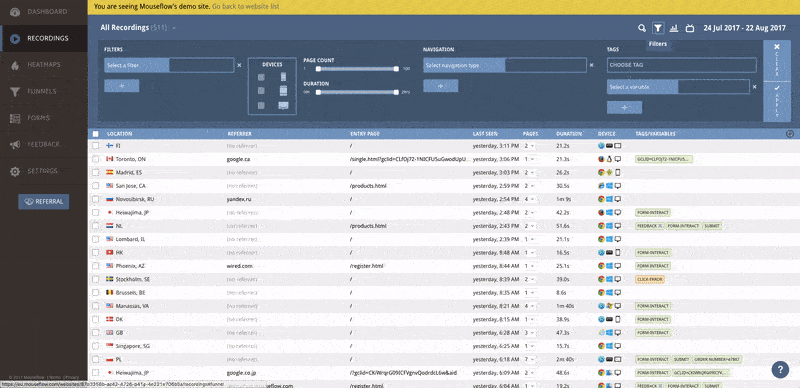Image resolution: width=800 pixels, height=388 pixels.
Task: Add navigation rule with plus under Navigation
Action: coord(440,86)
